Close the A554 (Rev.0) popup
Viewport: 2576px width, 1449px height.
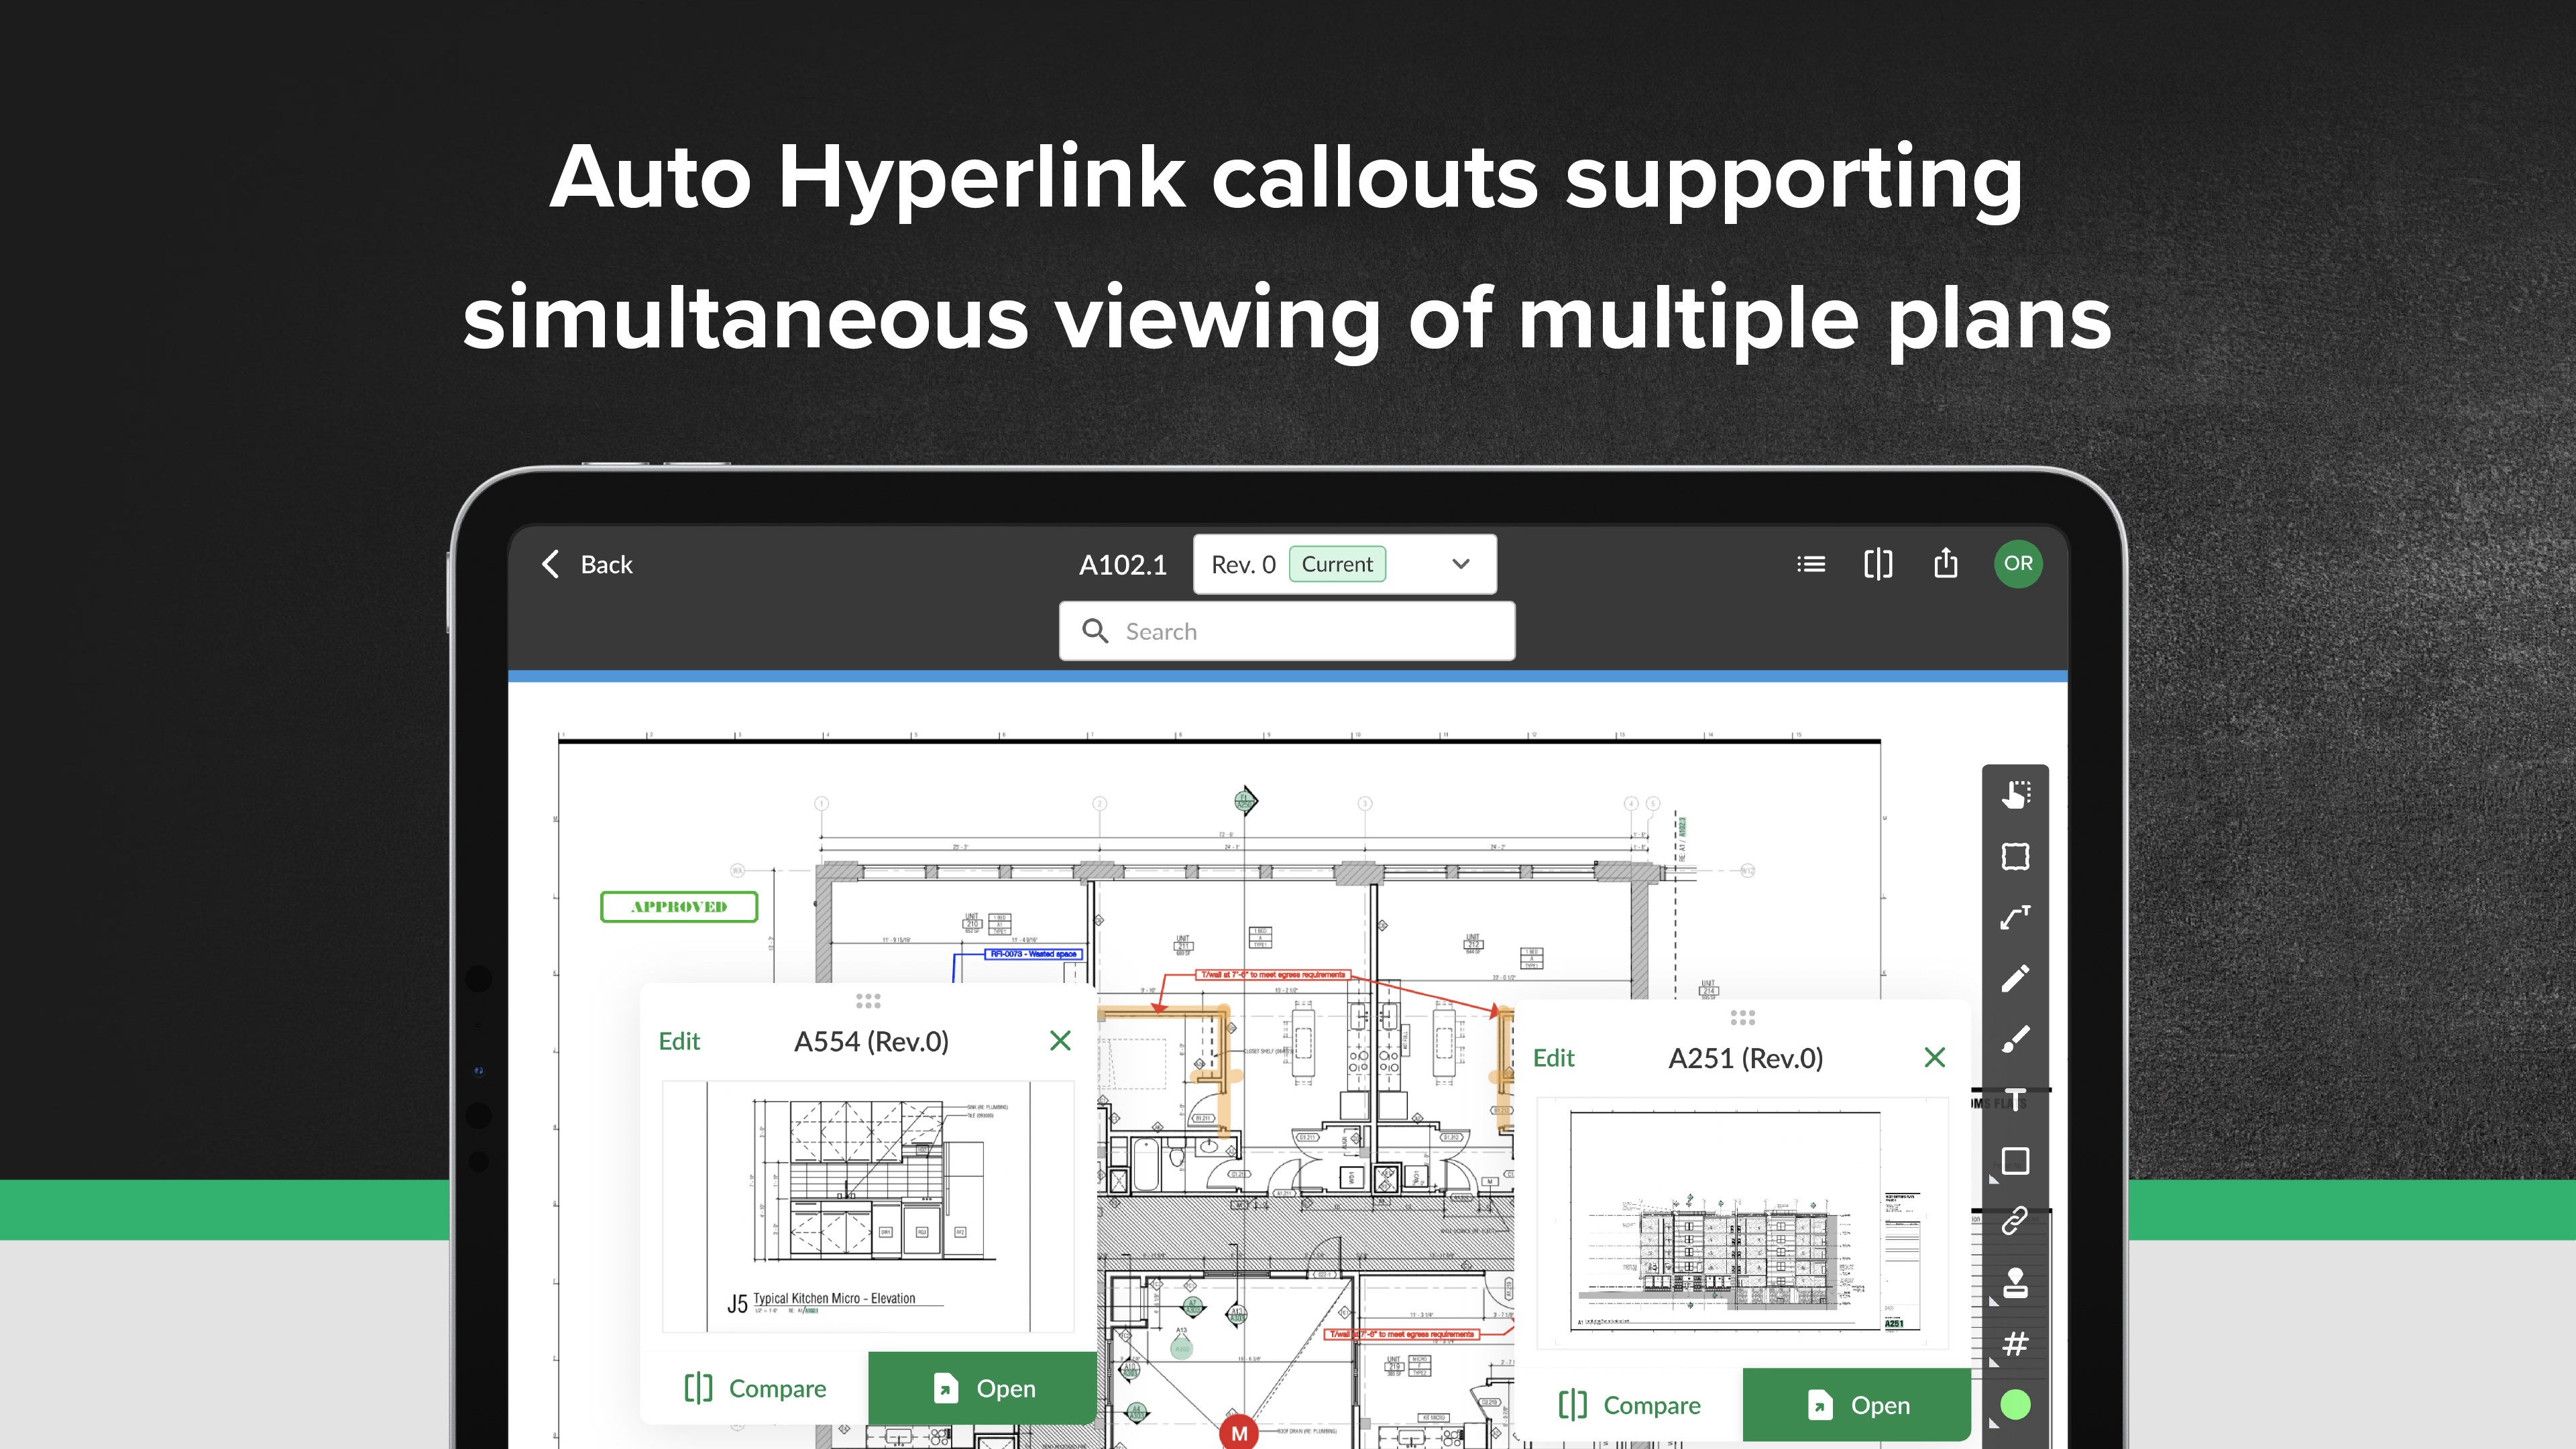click(1060, 1041)
